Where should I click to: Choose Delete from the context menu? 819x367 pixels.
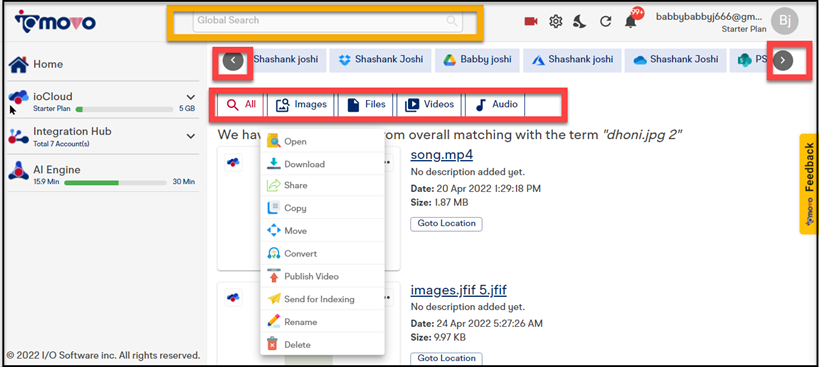point(322,345)
